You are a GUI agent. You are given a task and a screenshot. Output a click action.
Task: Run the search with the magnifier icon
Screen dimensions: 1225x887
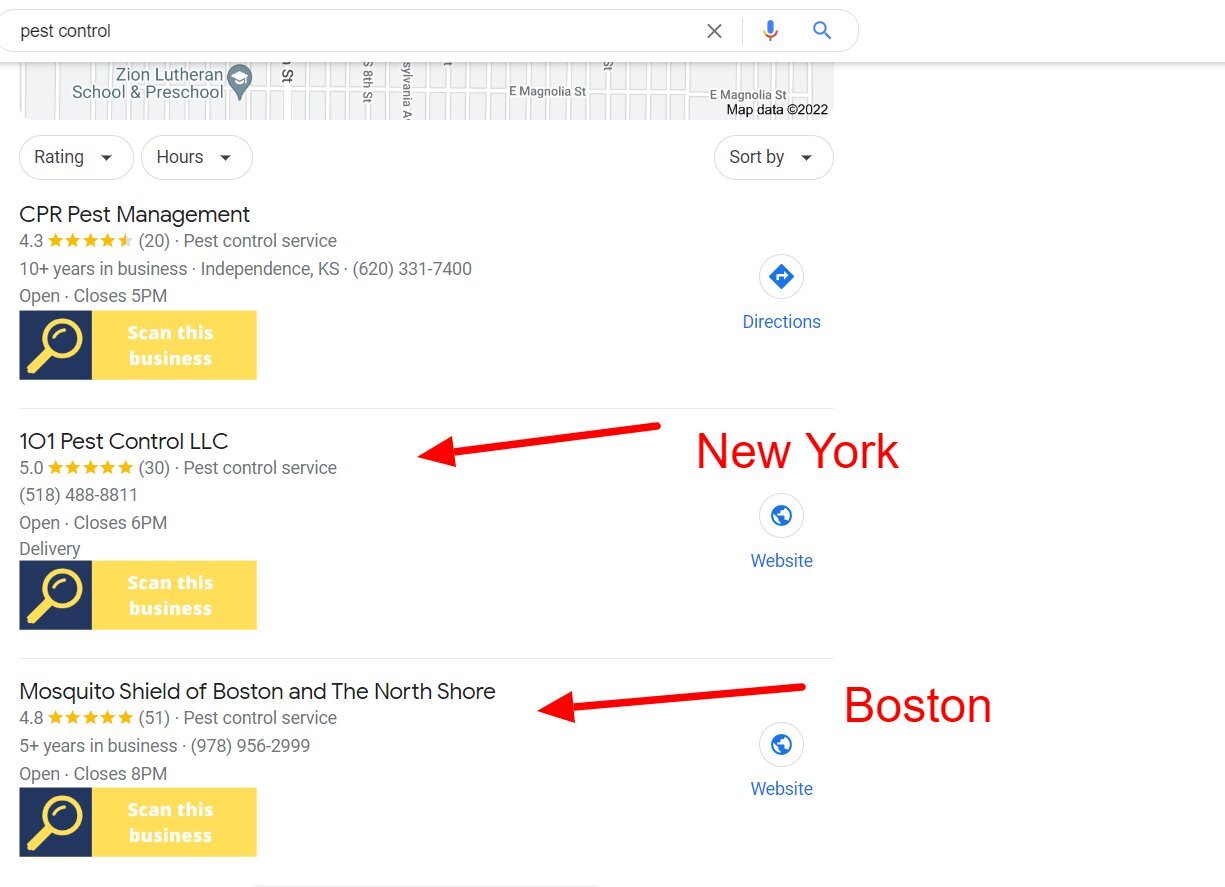pos(822,30)
